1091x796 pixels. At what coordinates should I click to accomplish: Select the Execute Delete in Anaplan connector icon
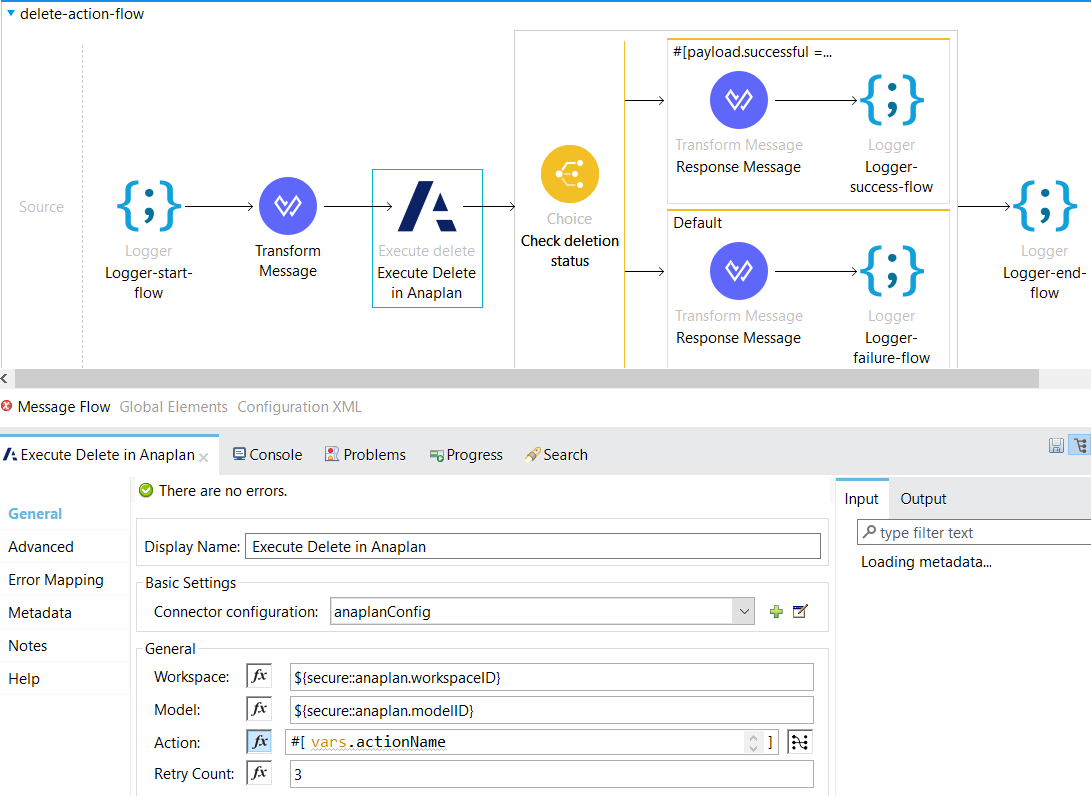coord(427,206)
